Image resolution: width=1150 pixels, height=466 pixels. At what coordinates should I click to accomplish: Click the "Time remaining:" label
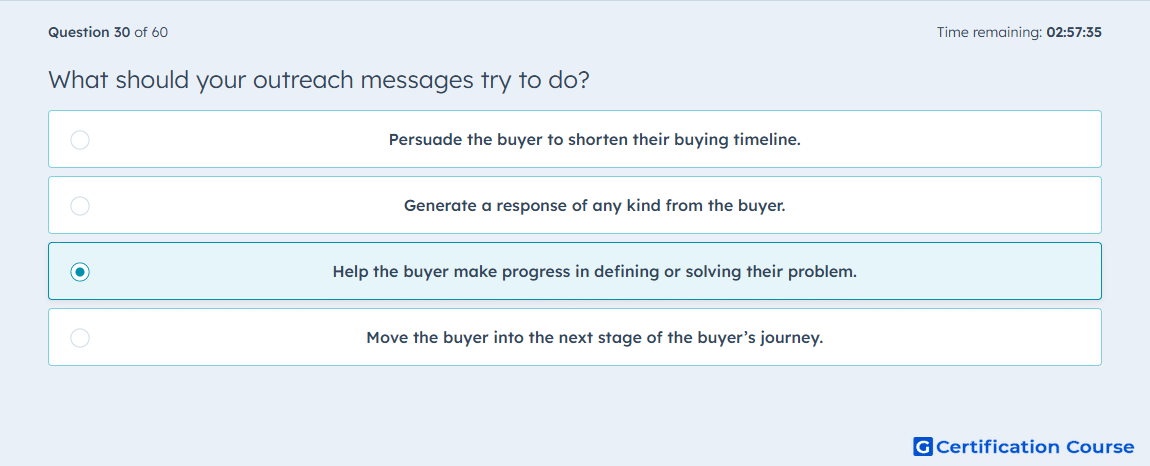(x=989, y=32)
